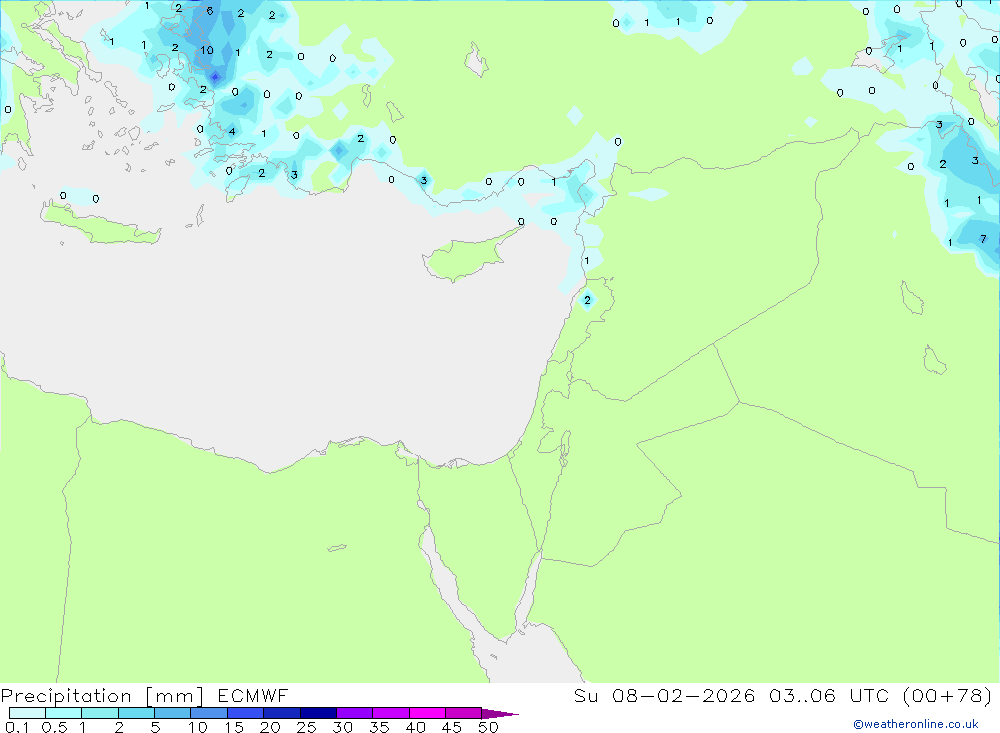Click the 'Precipitation [mm]' title text
This screenshot has height=733, width=1000.
[x=103, y=696]
